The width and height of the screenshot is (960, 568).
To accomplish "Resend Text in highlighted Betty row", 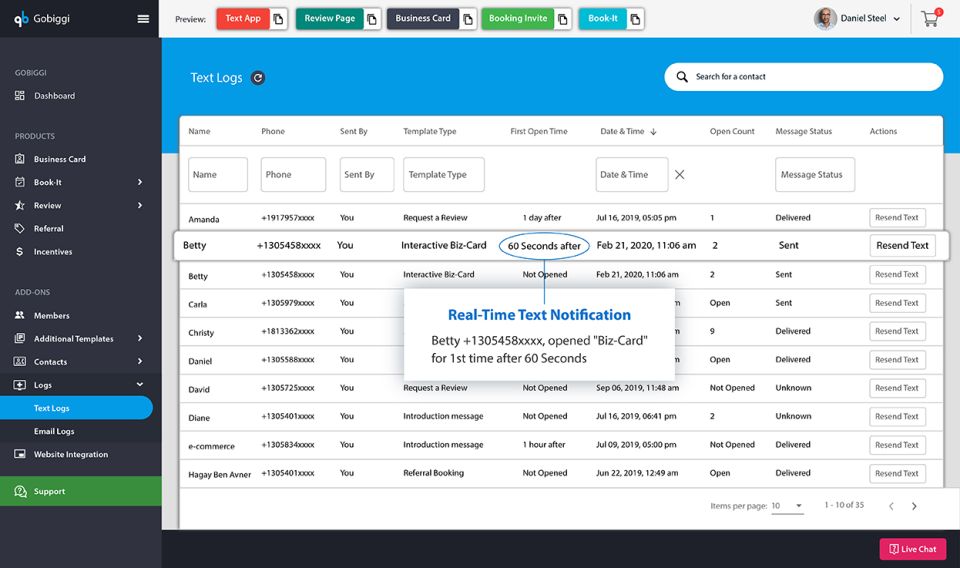I will point(902,245).
